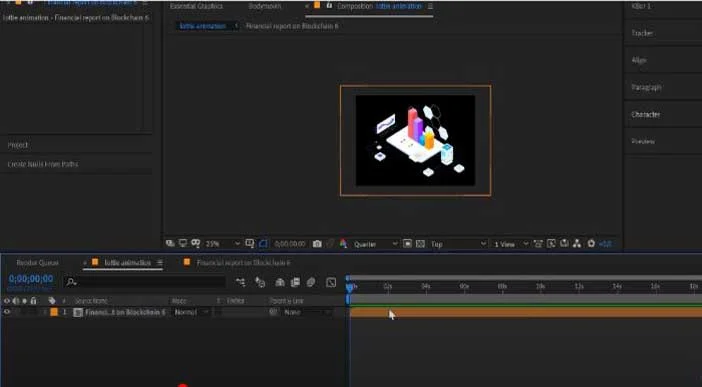Switch to Financial report on Blockchain 6 timeline tab
The image size is (702, 387).
click(243, 263)
